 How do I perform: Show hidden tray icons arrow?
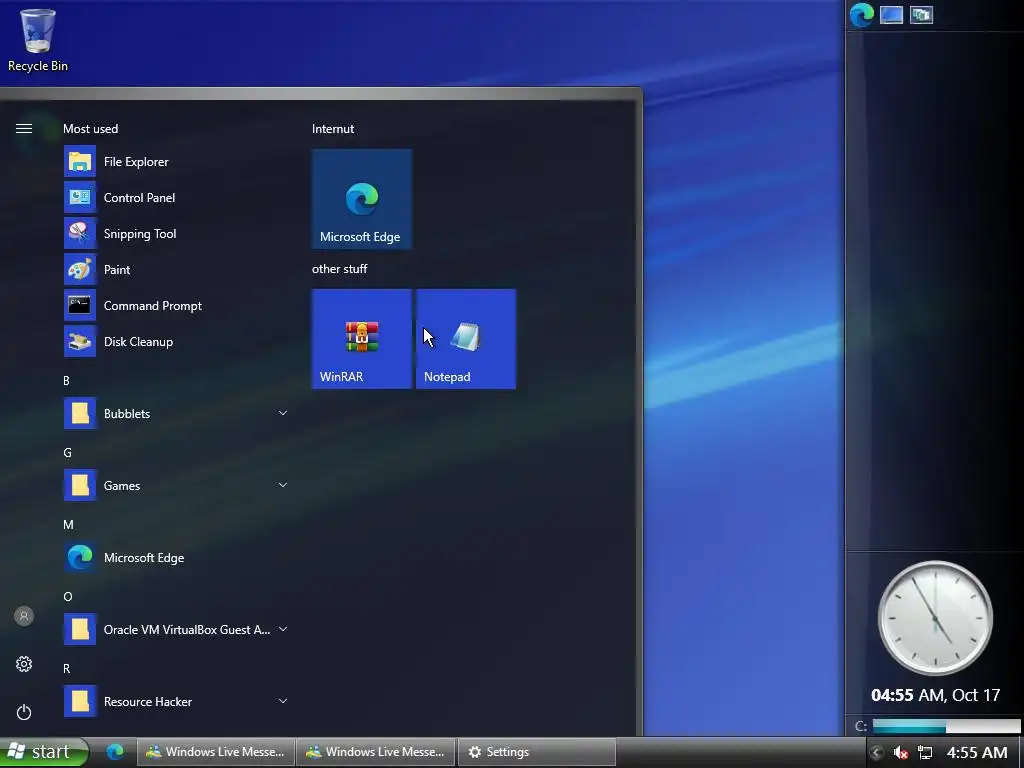[x=876, y=752]
